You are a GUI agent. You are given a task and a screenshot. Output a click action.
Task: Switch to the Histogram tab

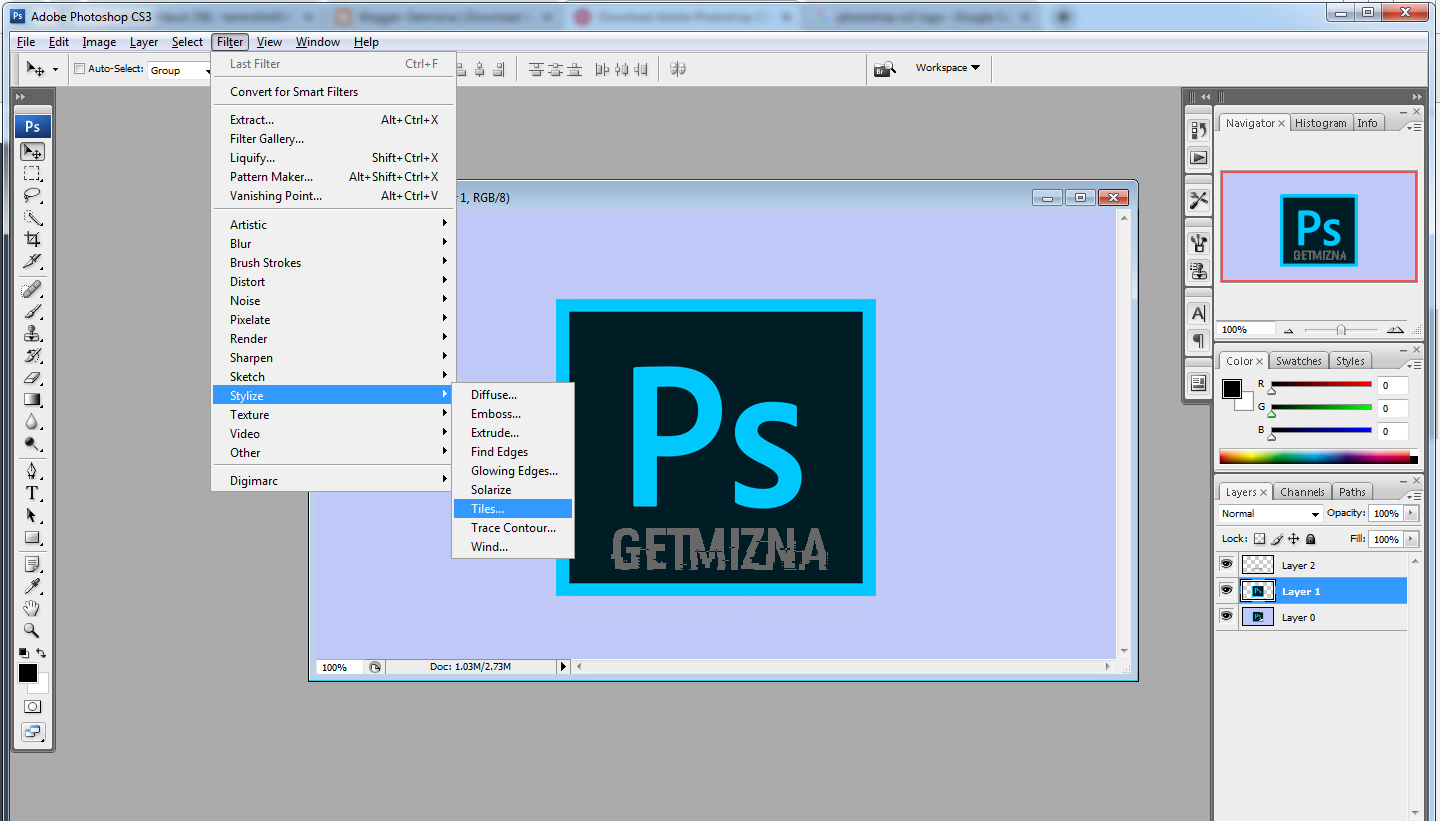coord(1320,123)
